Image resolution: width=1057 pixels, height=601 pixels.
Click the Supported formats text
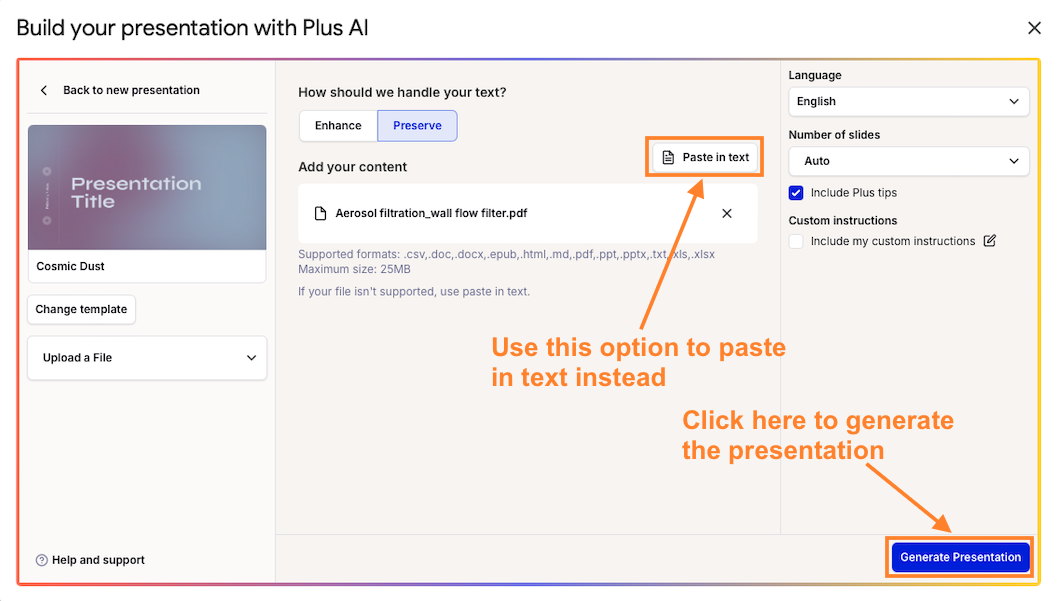click(506, 255)
